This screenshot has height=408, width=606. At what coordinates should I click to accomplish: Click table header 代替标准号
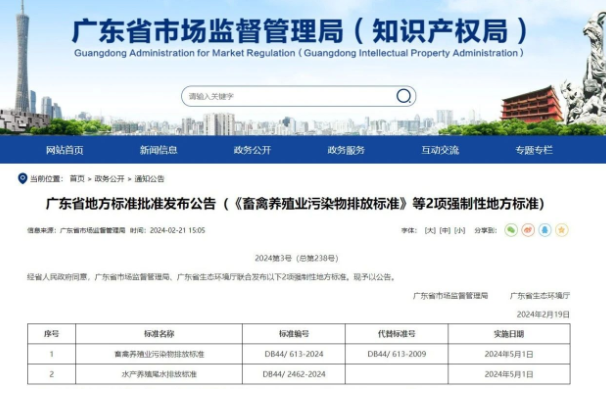click(397, 334)
